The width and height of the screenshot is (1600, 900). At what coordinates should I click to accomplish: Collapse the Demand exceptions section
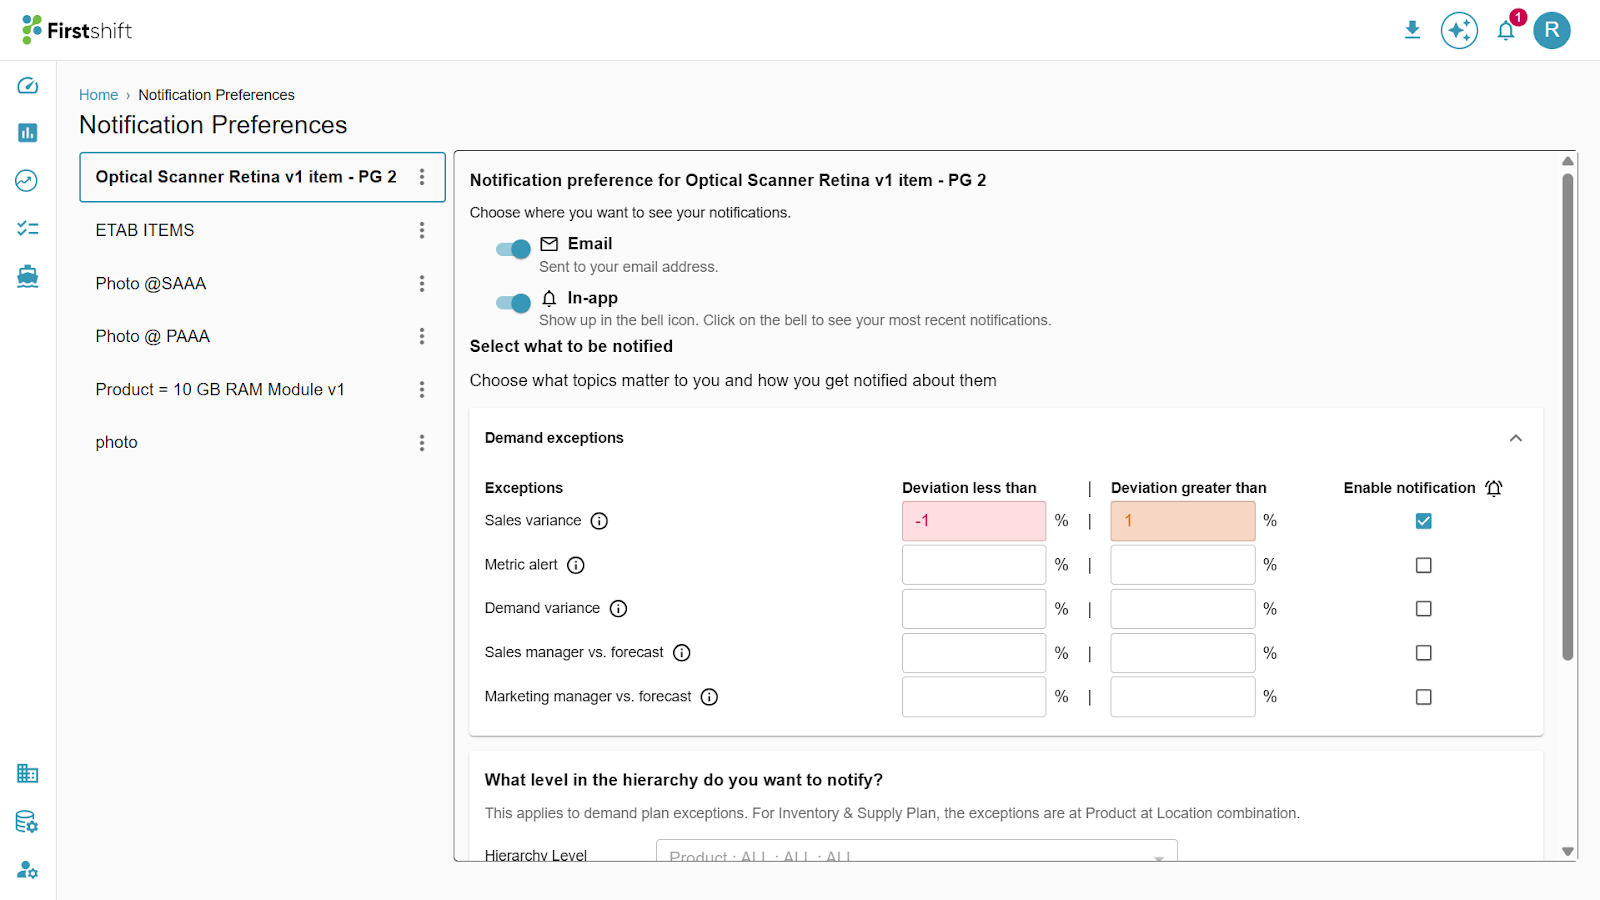(x=1516, y=438)
